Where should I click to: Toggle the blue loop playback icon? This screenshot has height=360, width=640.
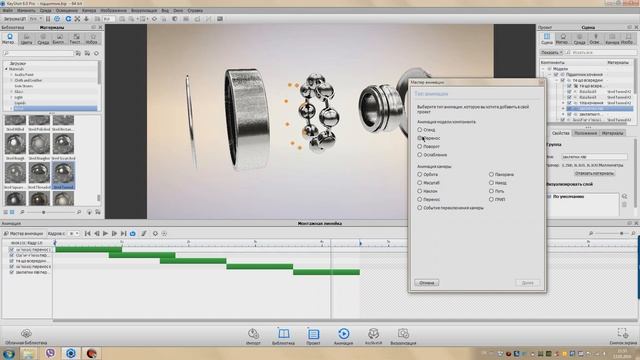tap(133, 233)
